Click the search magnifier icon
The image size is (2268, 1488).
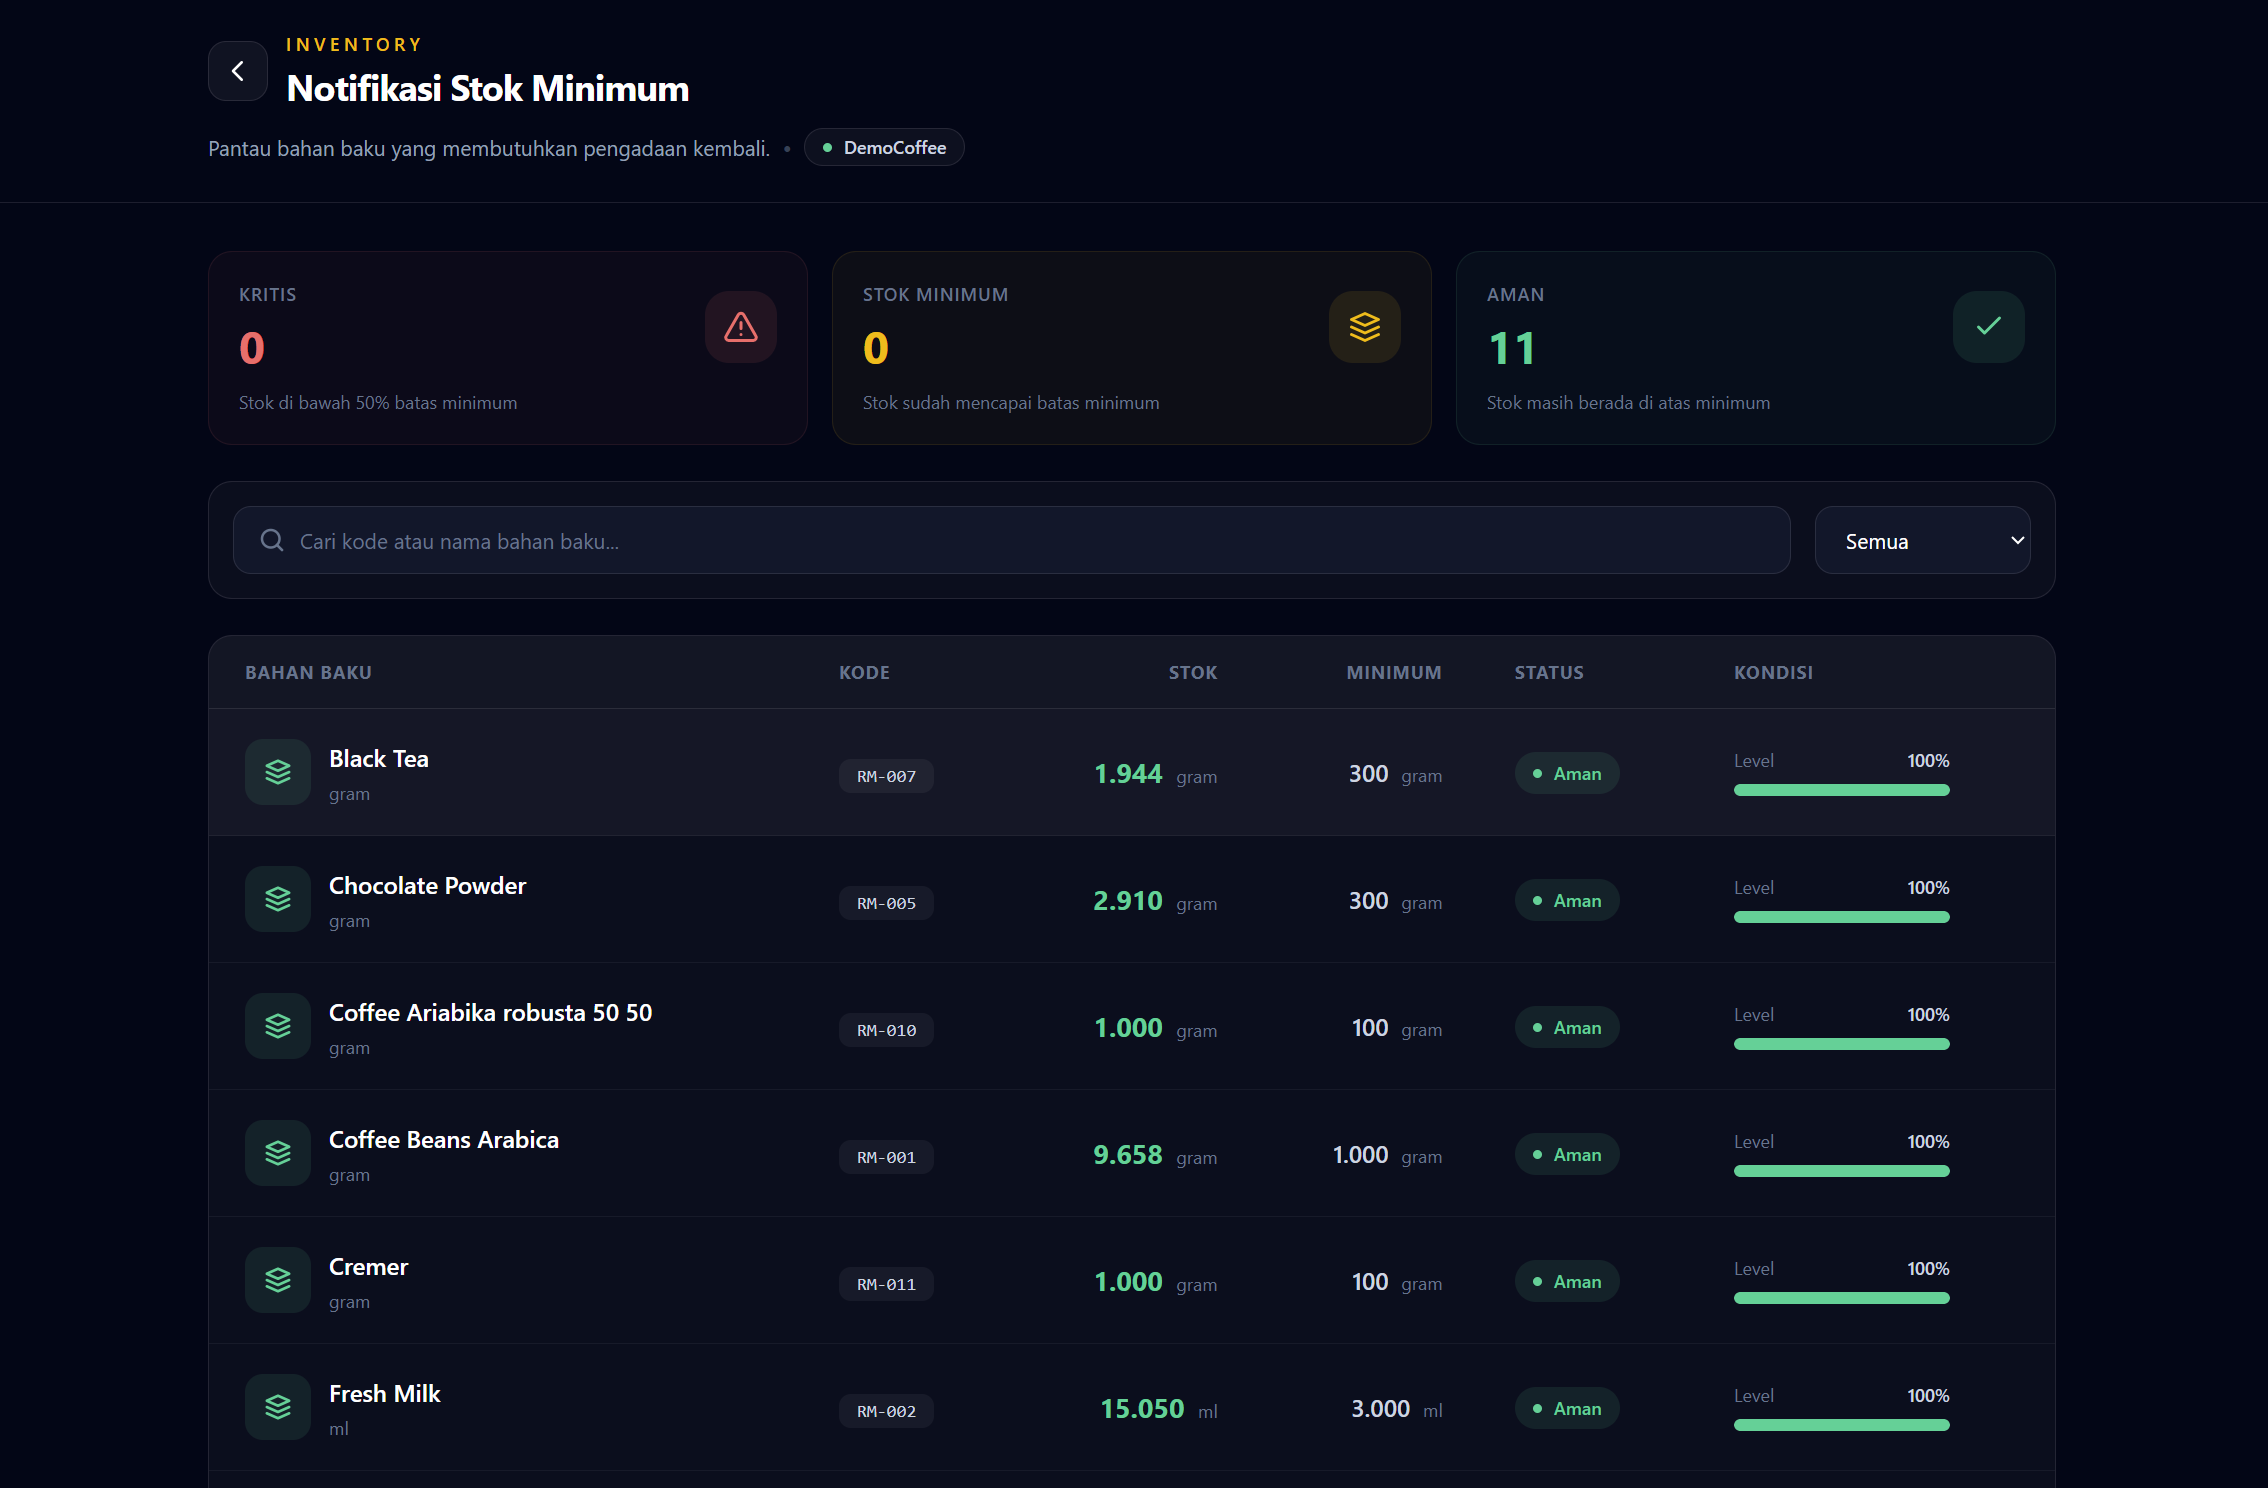click(x=272, y=540)
